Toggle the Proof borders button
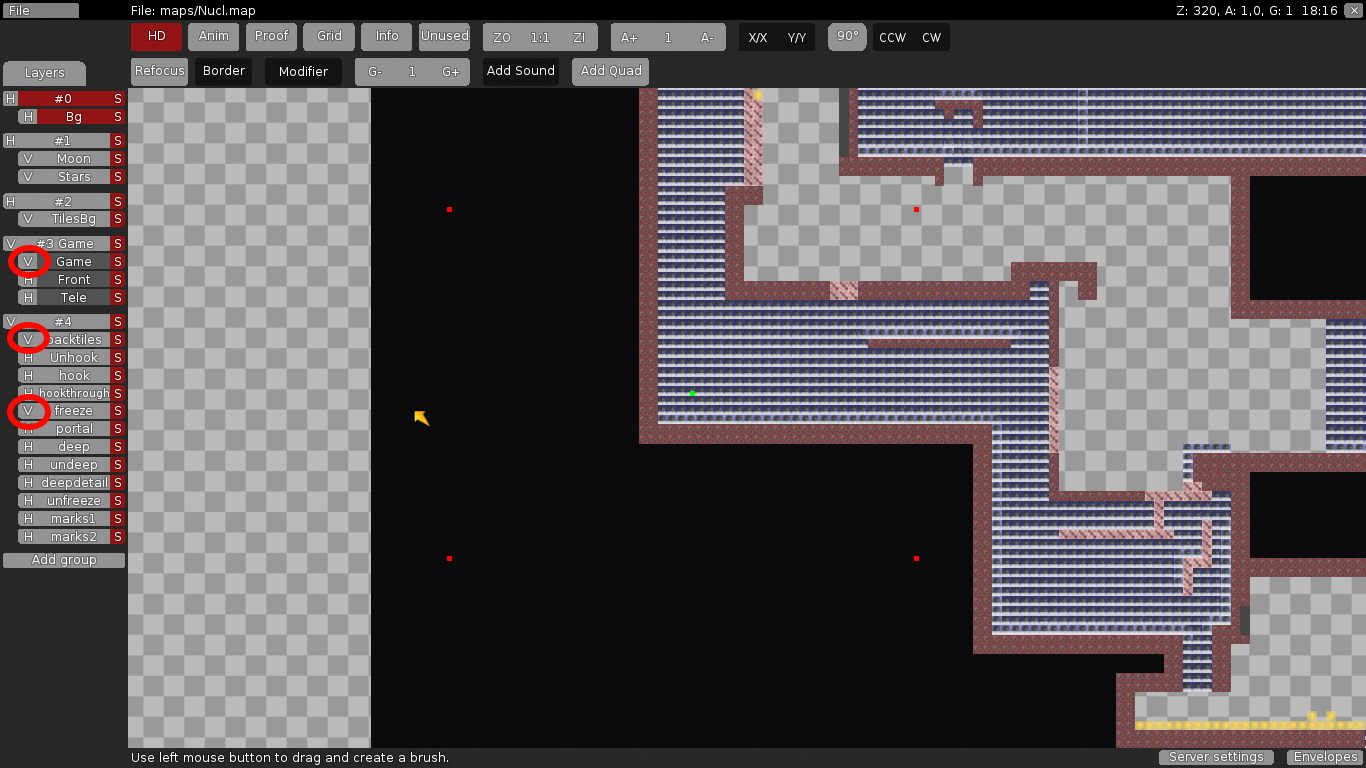This screenshot has height=768, width=1366. pyautogui.click(x=271, y=36)
